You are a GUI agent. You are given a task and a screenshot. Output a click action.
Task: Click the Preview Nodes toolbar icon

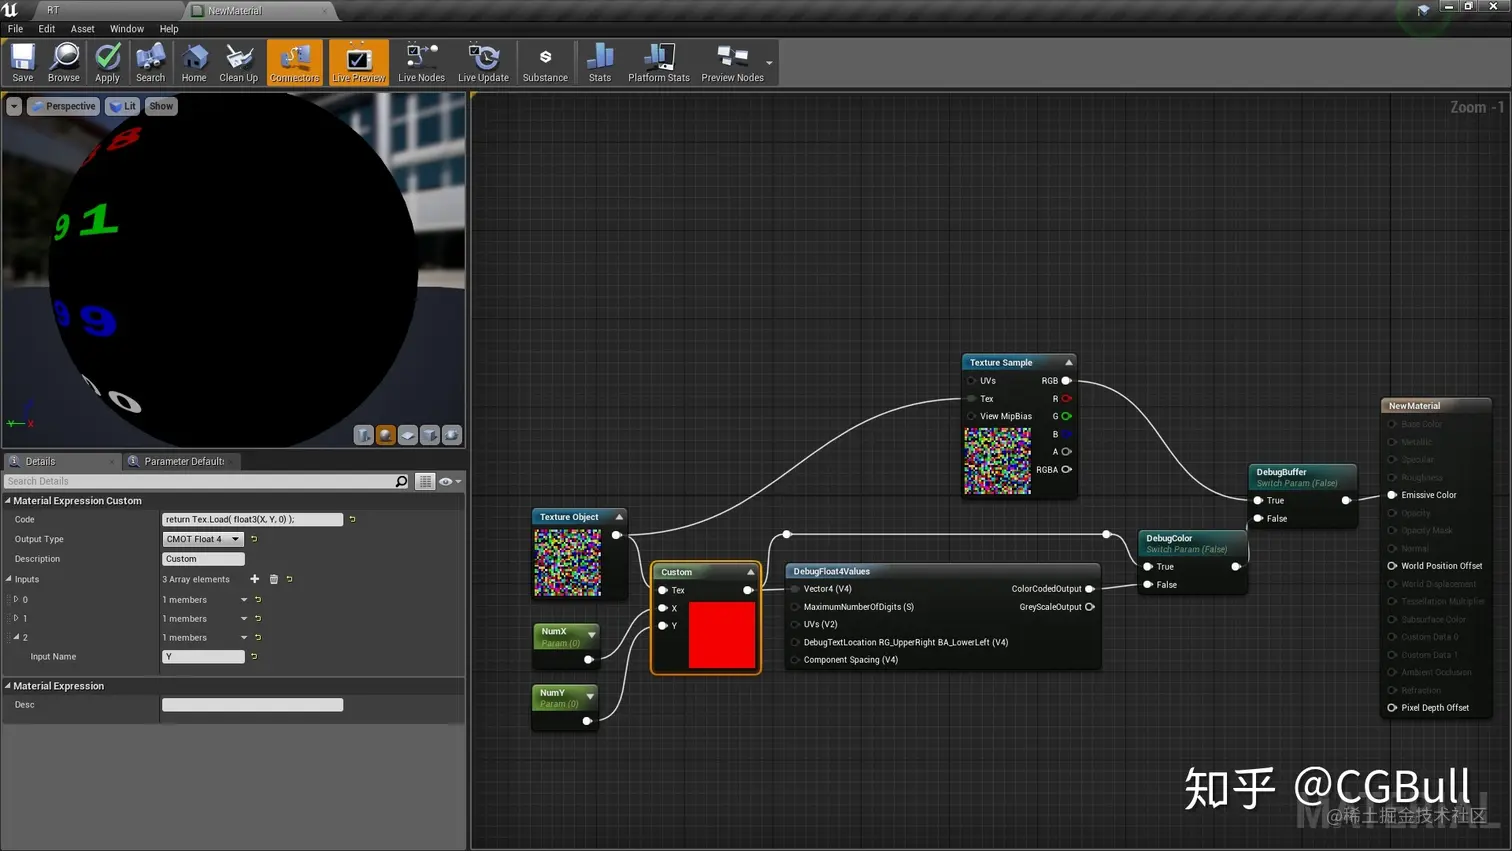[732, 63]
